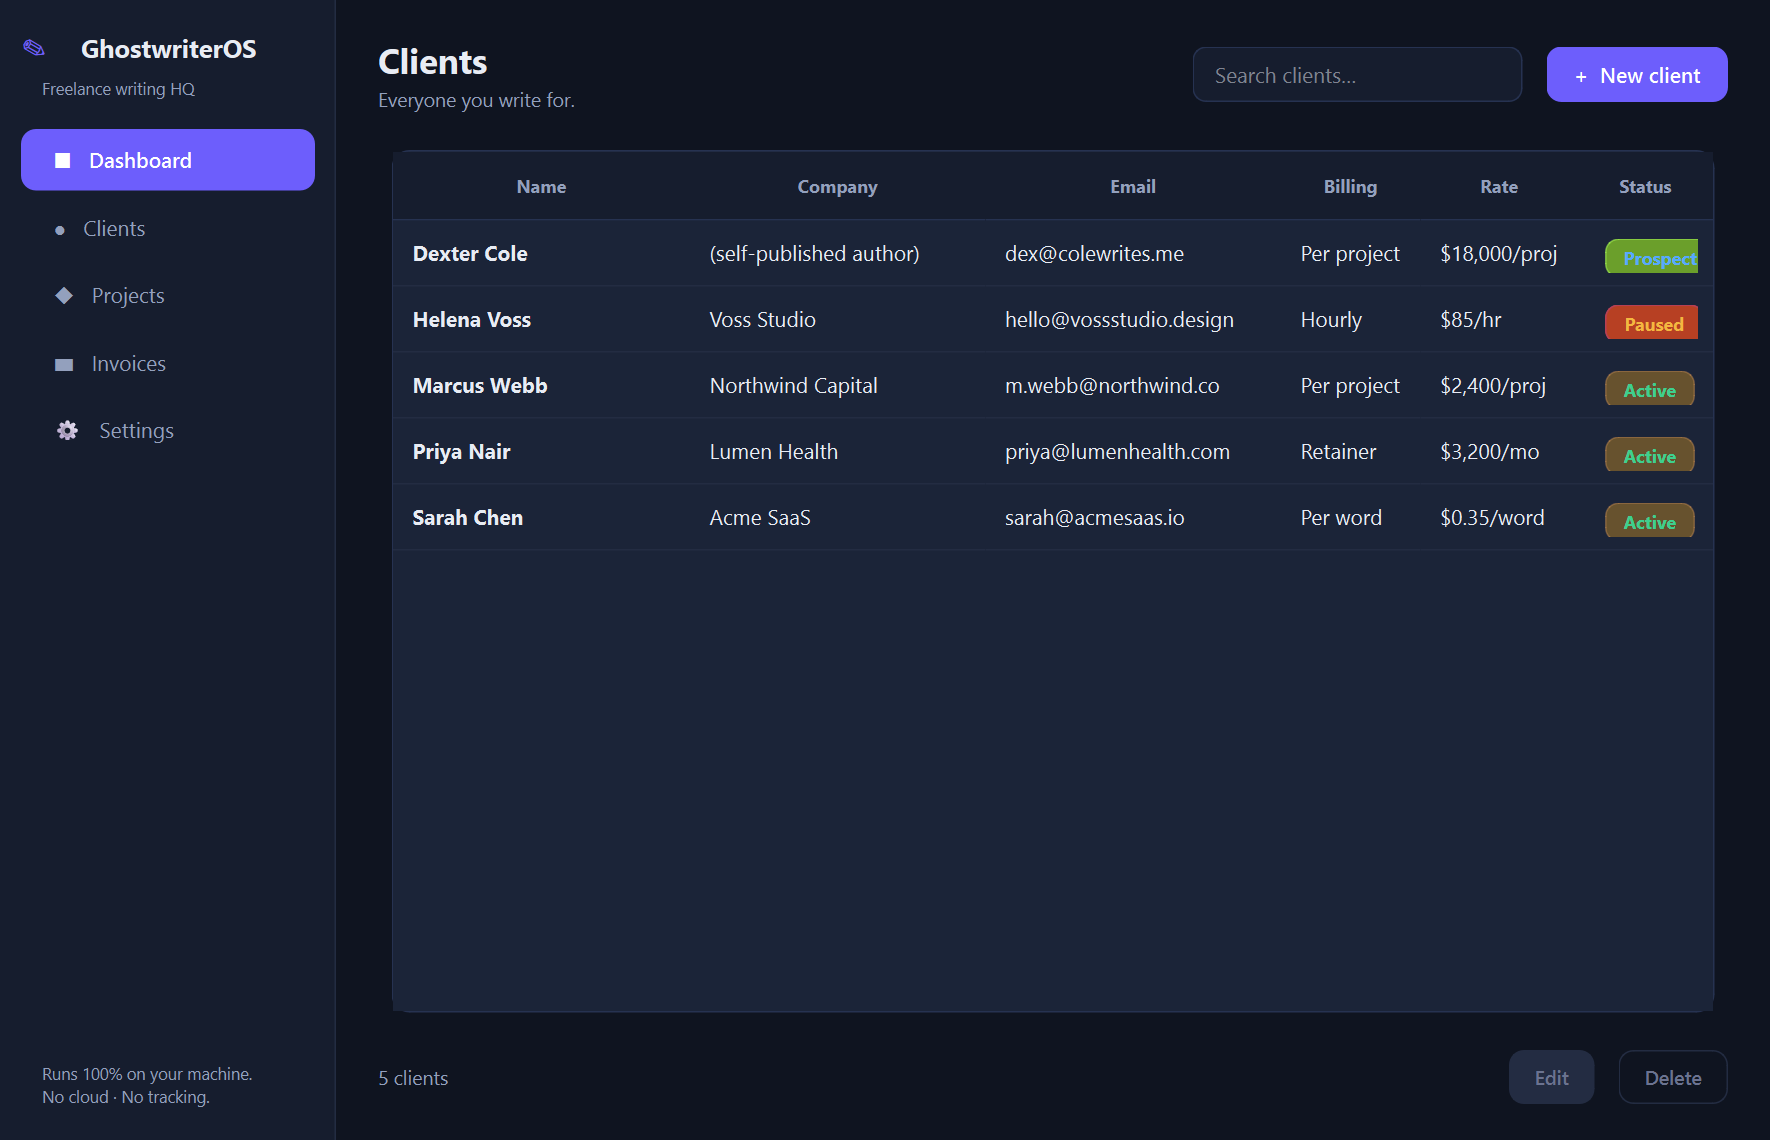This screenshot has height=1140, width=1770.
Task: Click the $0.35/word rate
Action: (x=1492, y=518)
